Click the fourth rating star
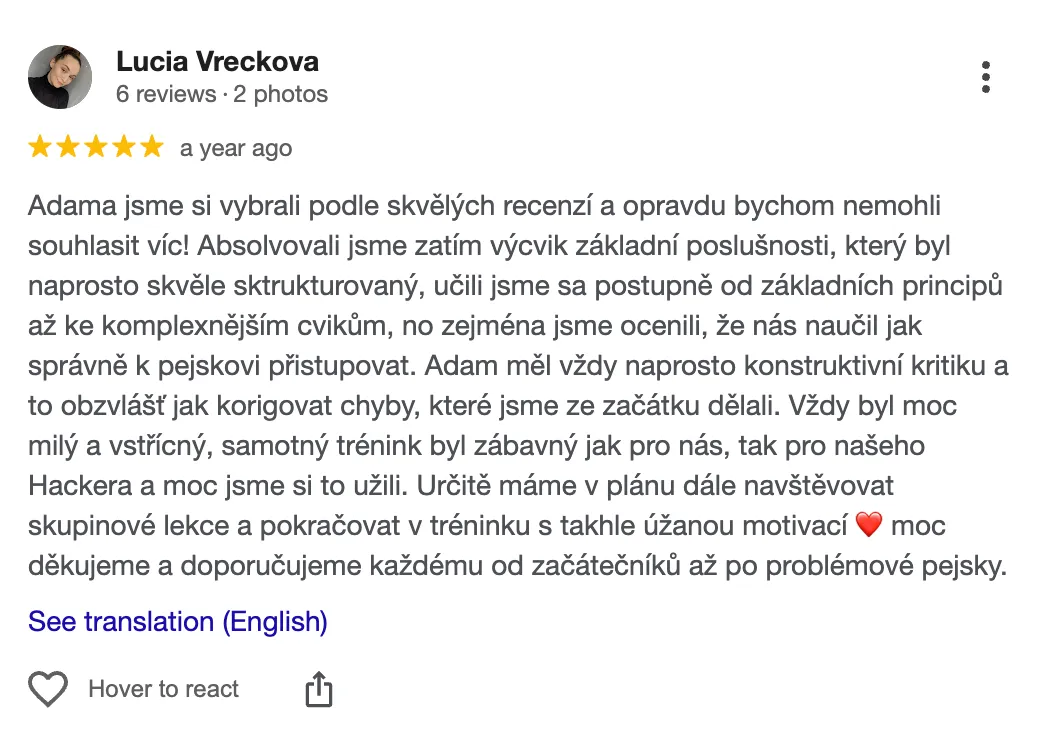This screenshot has height=750, width=1038. coord(124,148)
